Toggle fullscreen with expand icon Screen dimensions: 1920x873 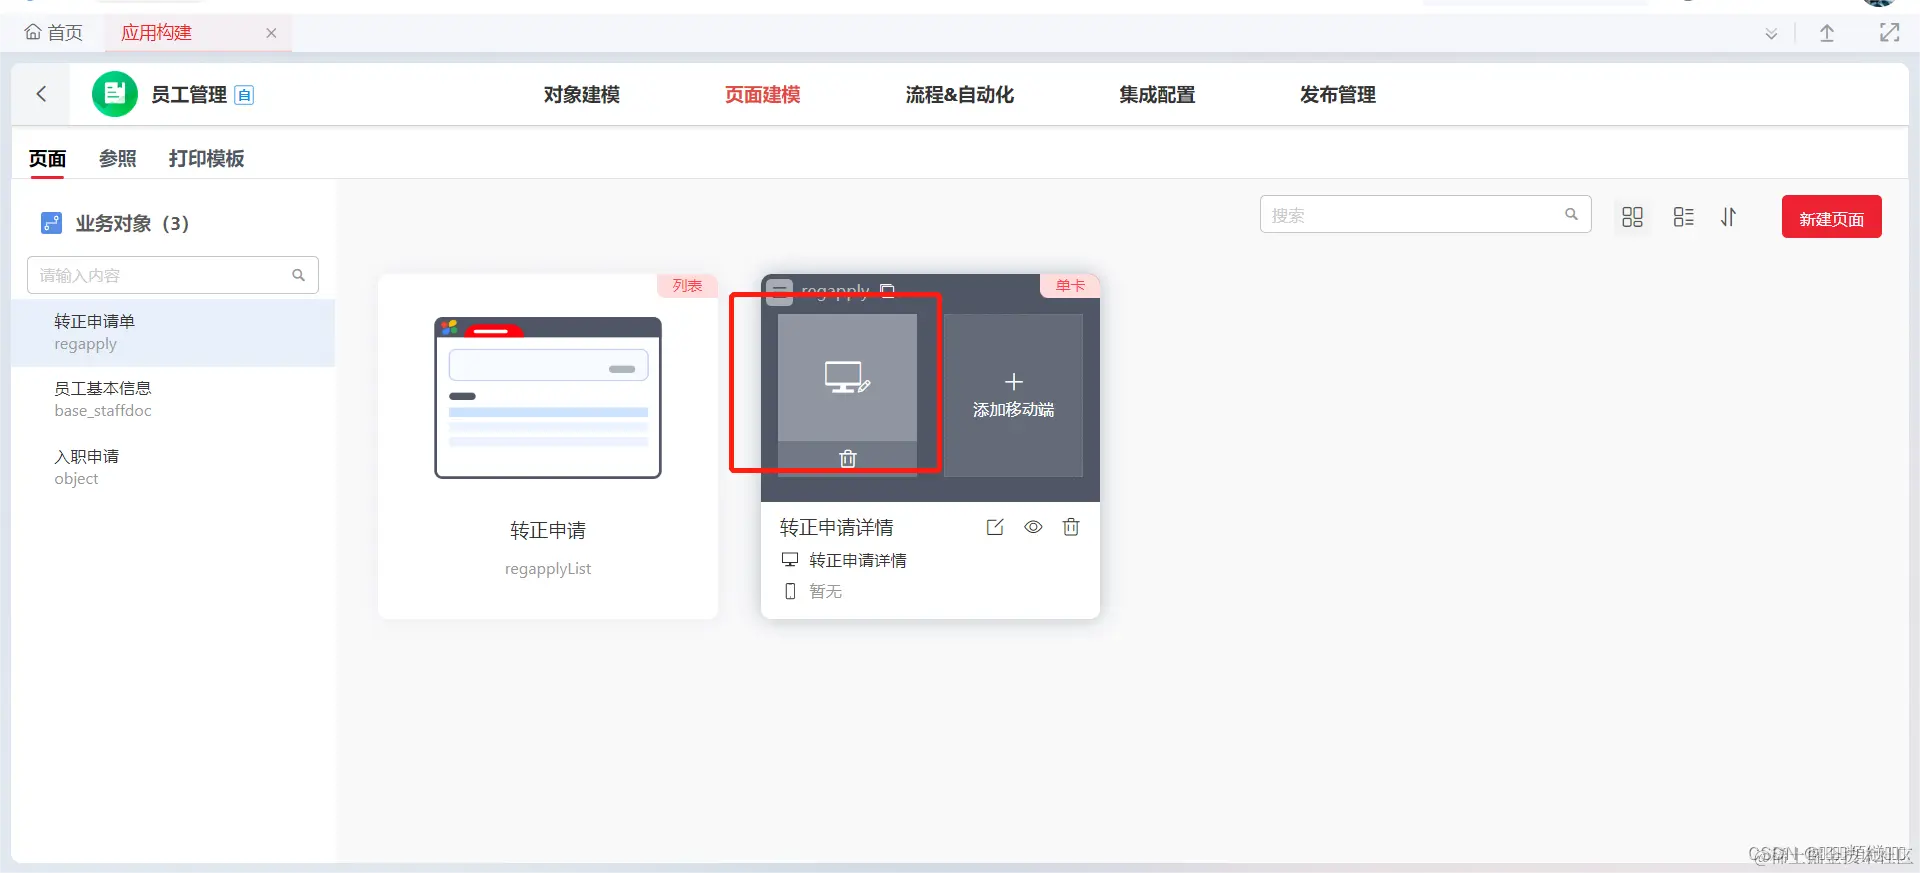pos(1889,33)
